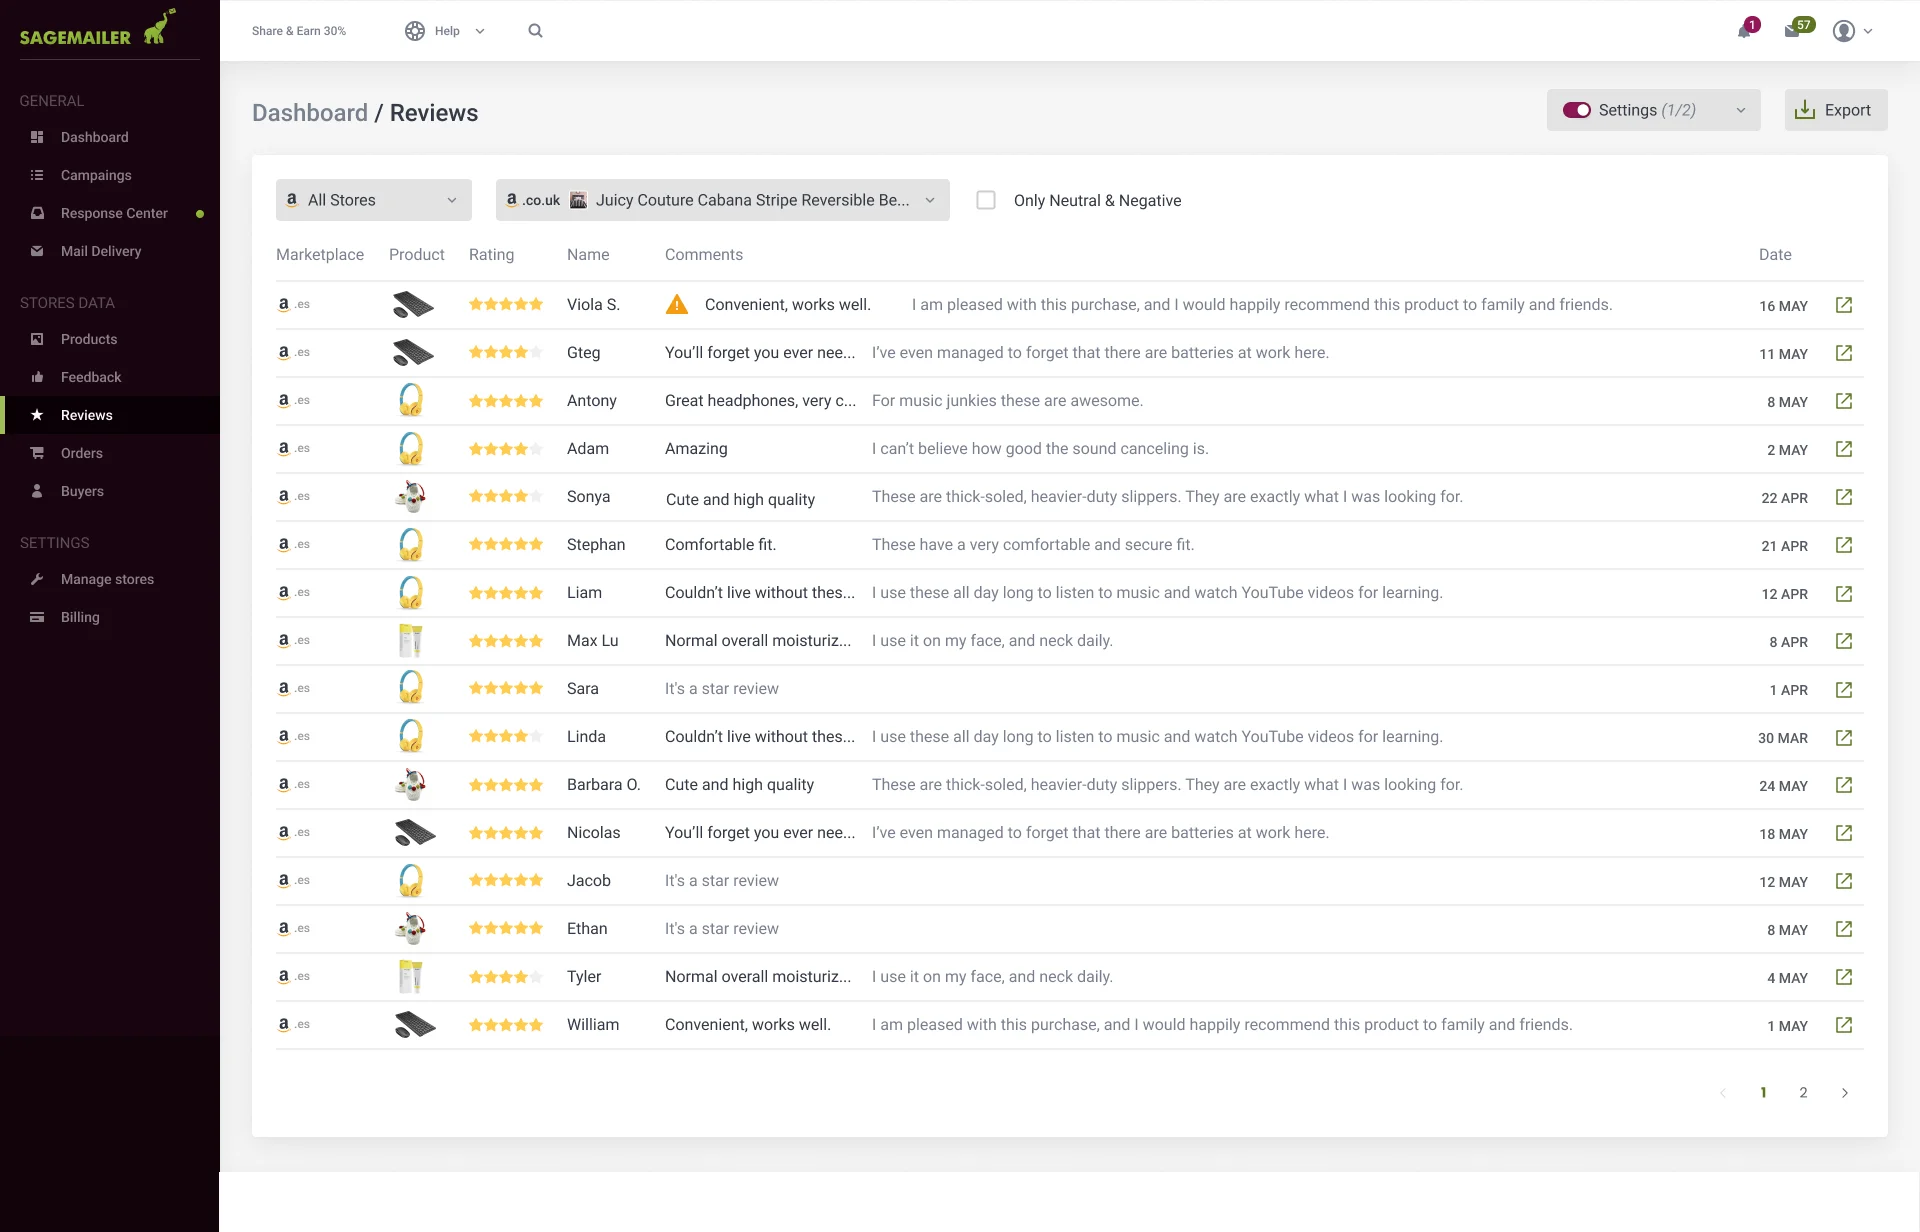Viewport: 1920px width, 1232px height.
Task: Click the Export button to download reviews
Action: 1835,109
